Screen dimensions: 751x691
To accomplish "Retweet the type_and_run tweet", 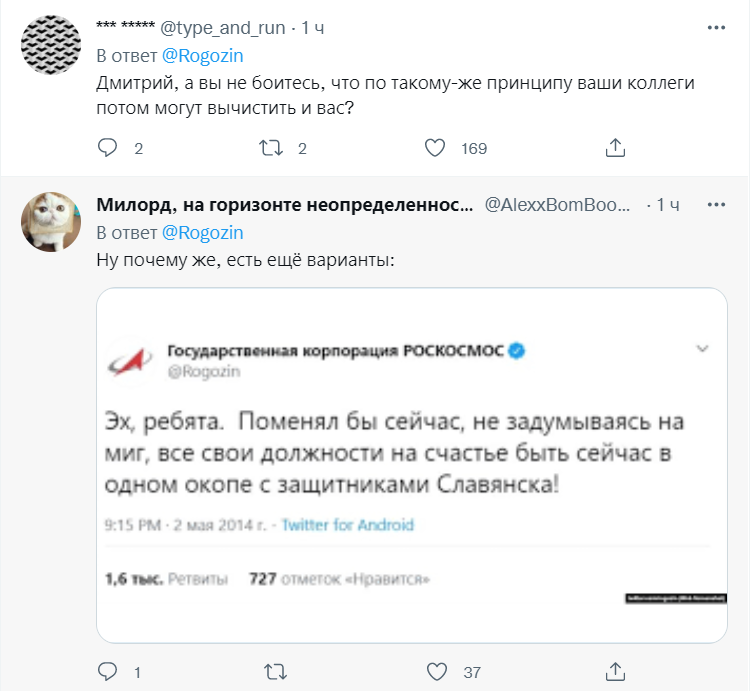I will [x=270, y=148].
